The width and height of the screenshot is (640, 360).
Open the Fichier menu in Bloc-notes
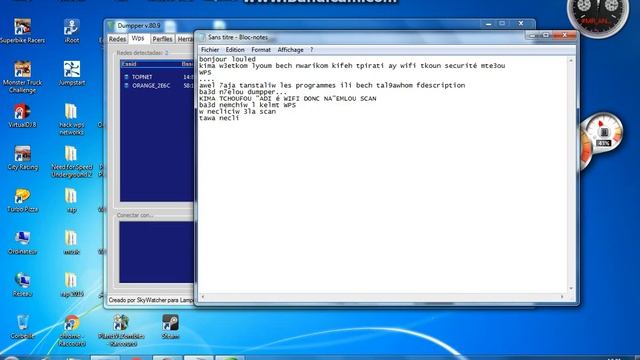210,50
